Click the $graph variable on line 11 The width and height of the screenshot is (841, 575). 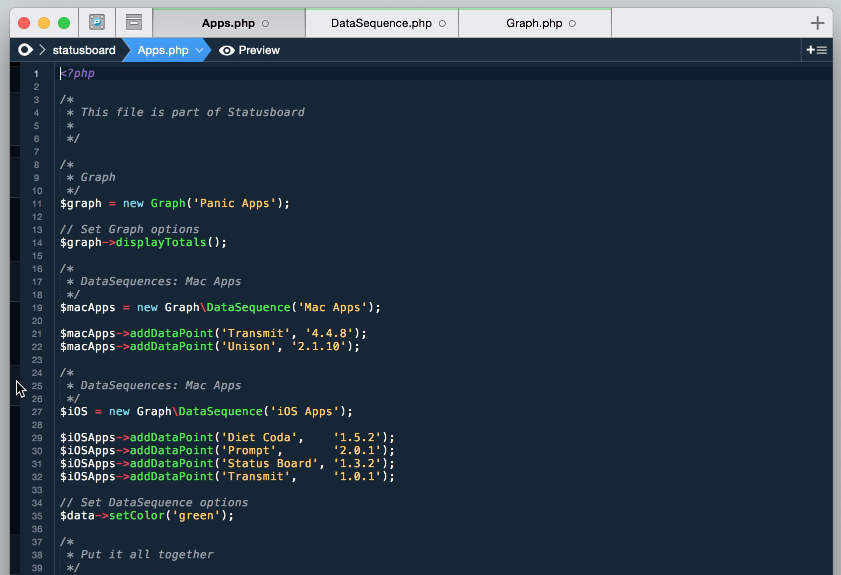[80, 203]
